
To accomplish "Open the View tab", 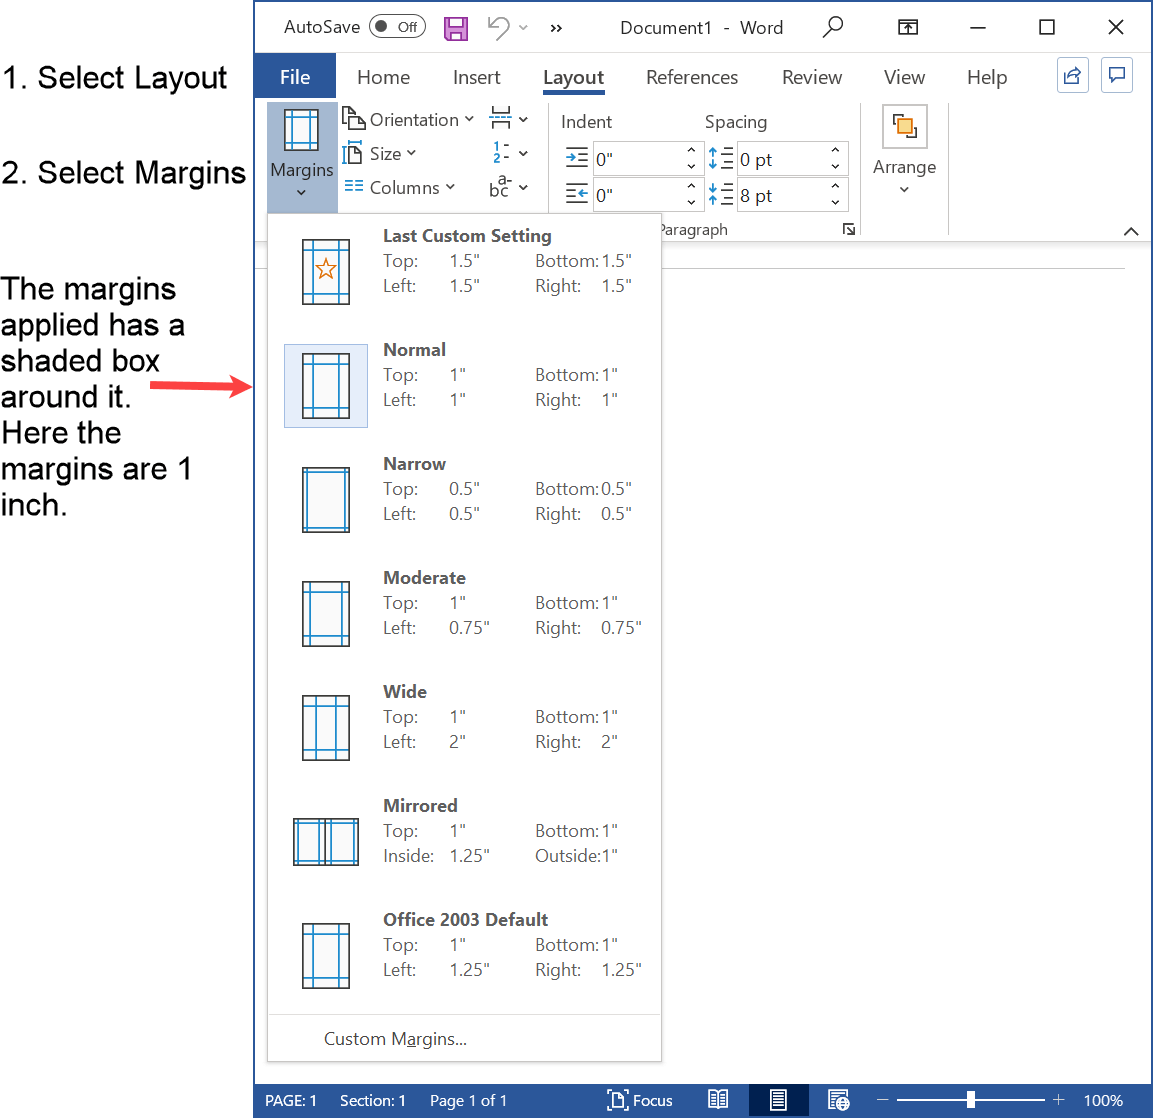I will [x=904, y=77].
